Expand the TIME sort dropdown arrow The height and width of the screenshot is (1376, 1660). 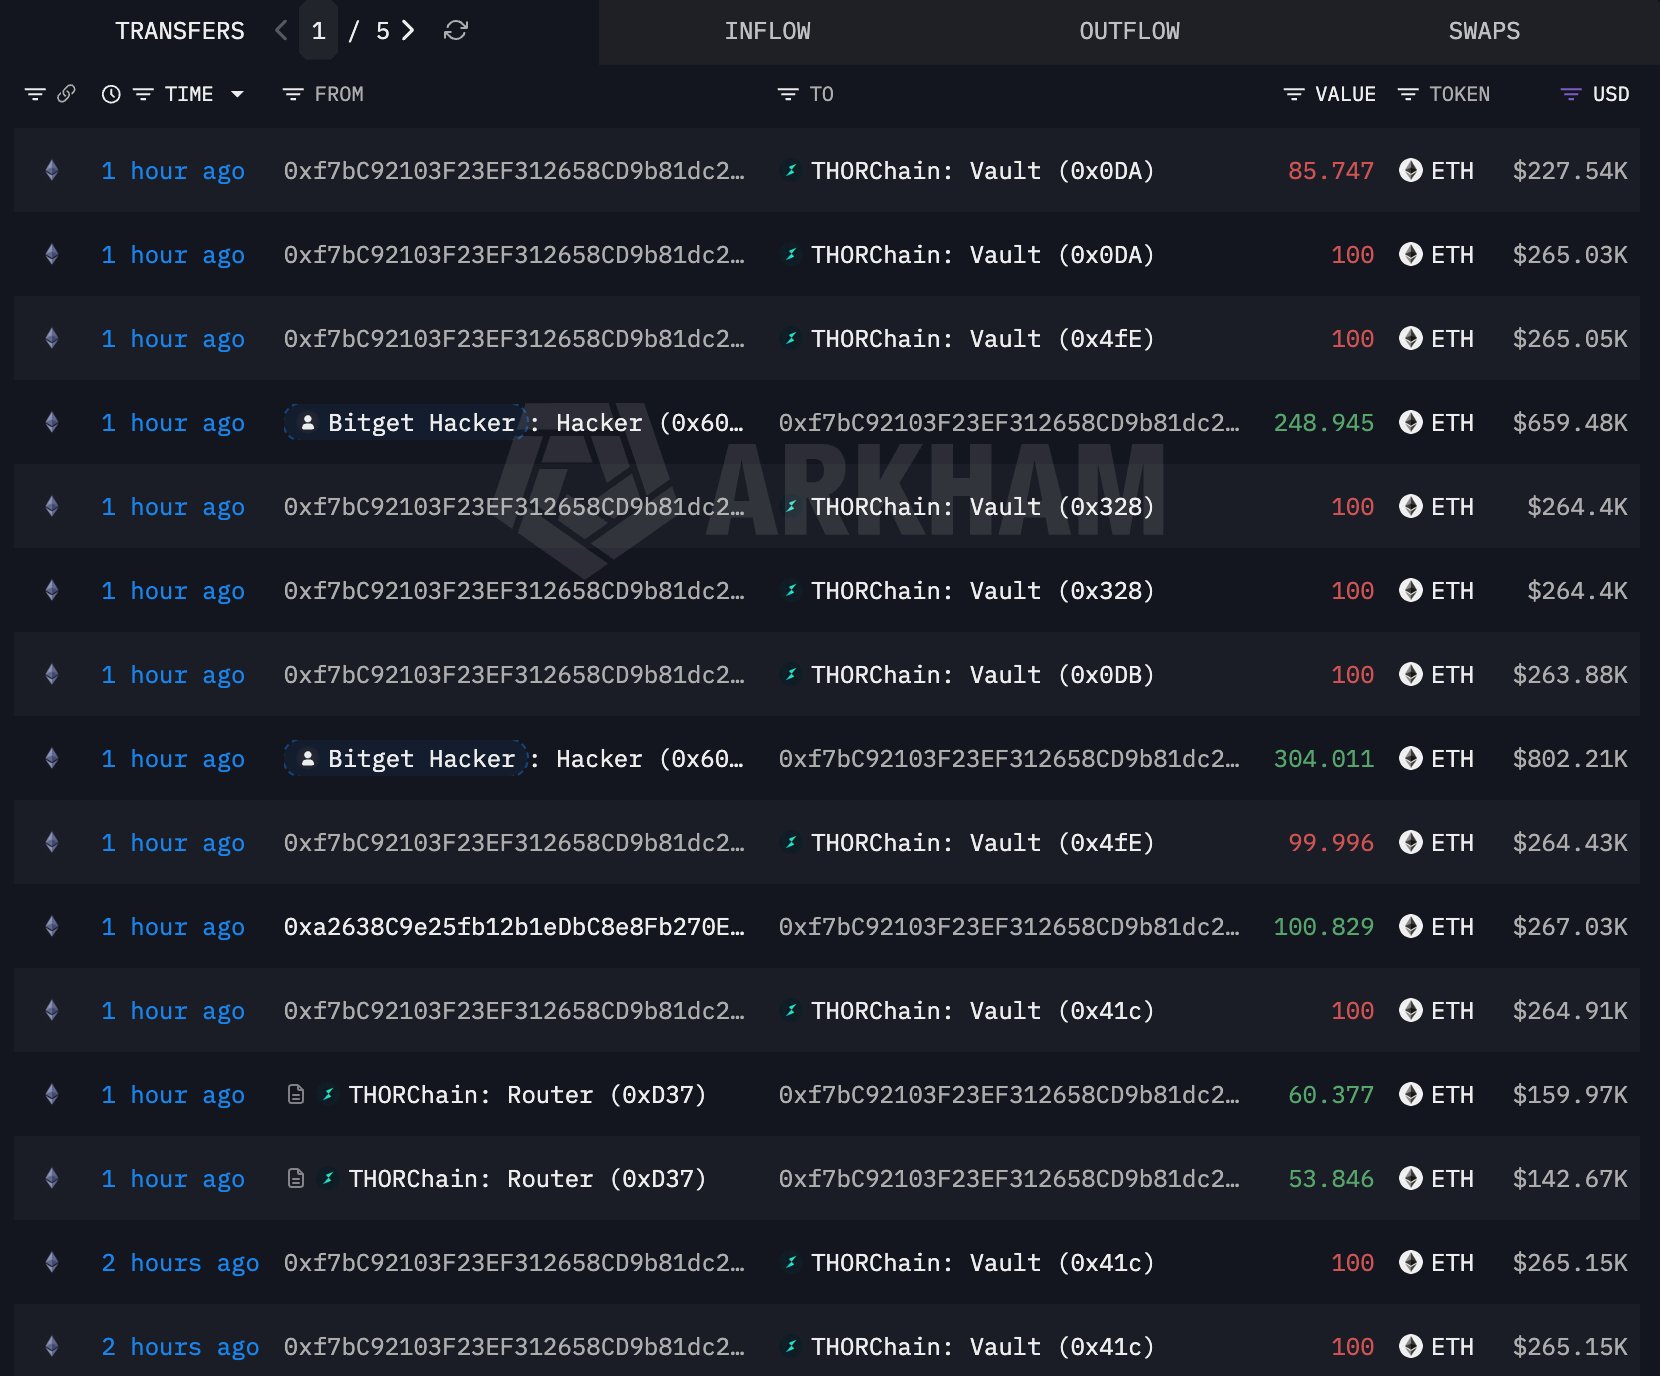pyautogui.click(x=237, y=94)
